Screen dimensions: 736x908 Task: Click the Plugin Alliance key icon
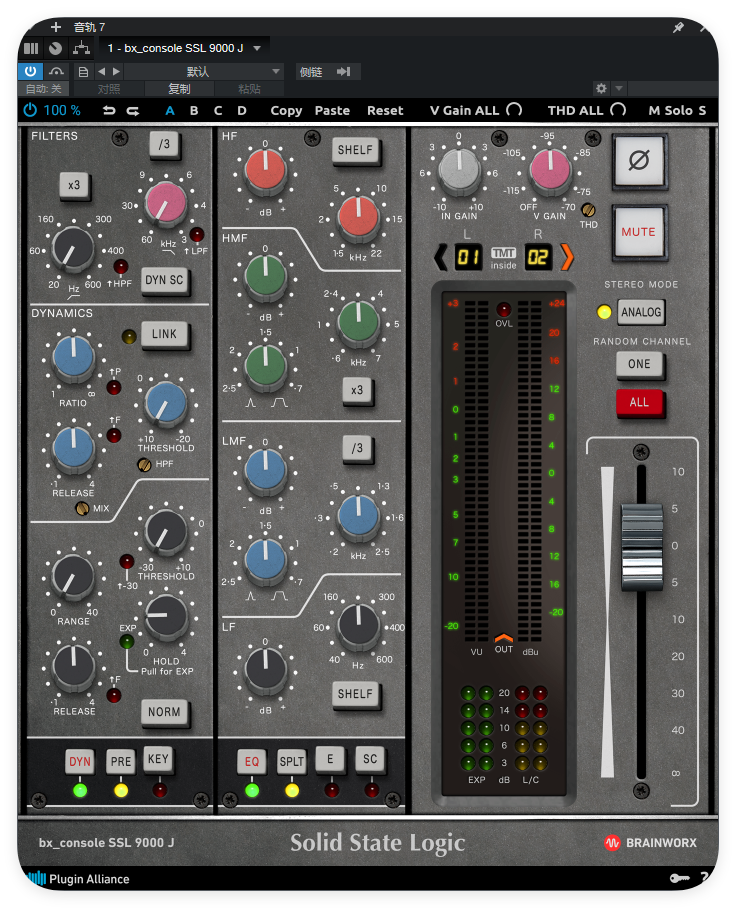pyautogui.click(x=679, y=878)
